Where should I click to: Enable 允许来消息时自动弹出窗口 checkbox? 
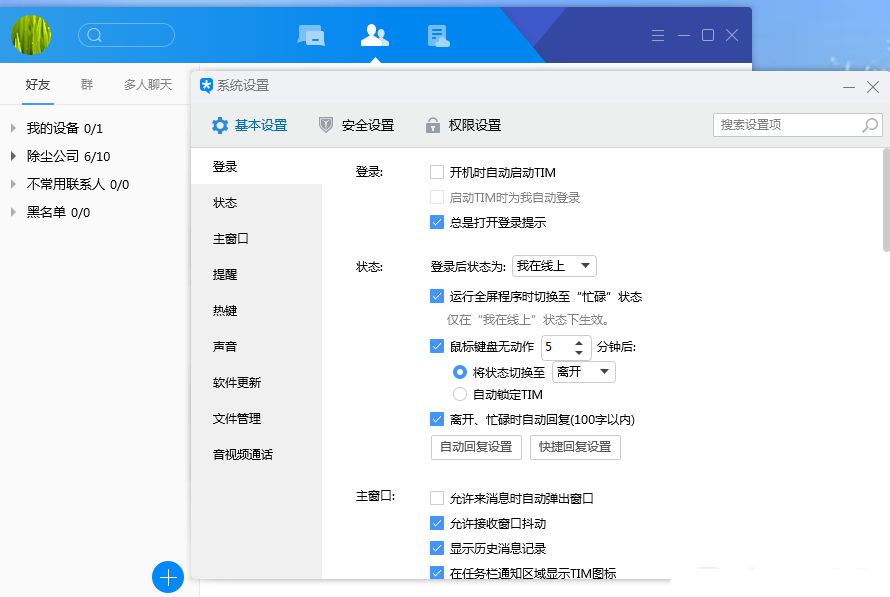(x=436, y=498)
